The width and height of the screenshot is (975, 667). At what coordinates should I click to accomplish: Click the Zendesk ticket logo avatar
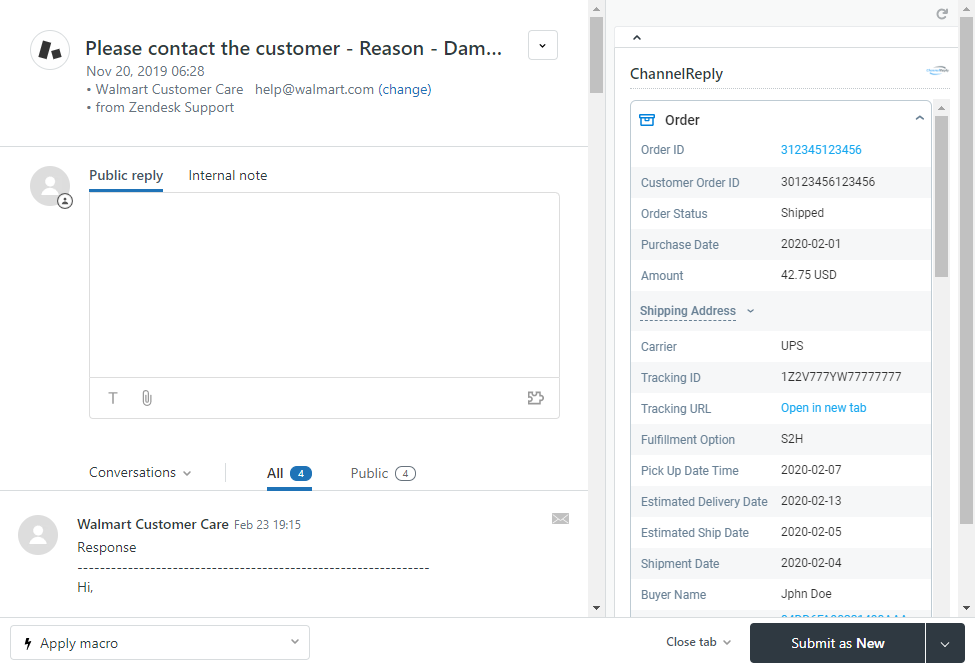point(50,50)
